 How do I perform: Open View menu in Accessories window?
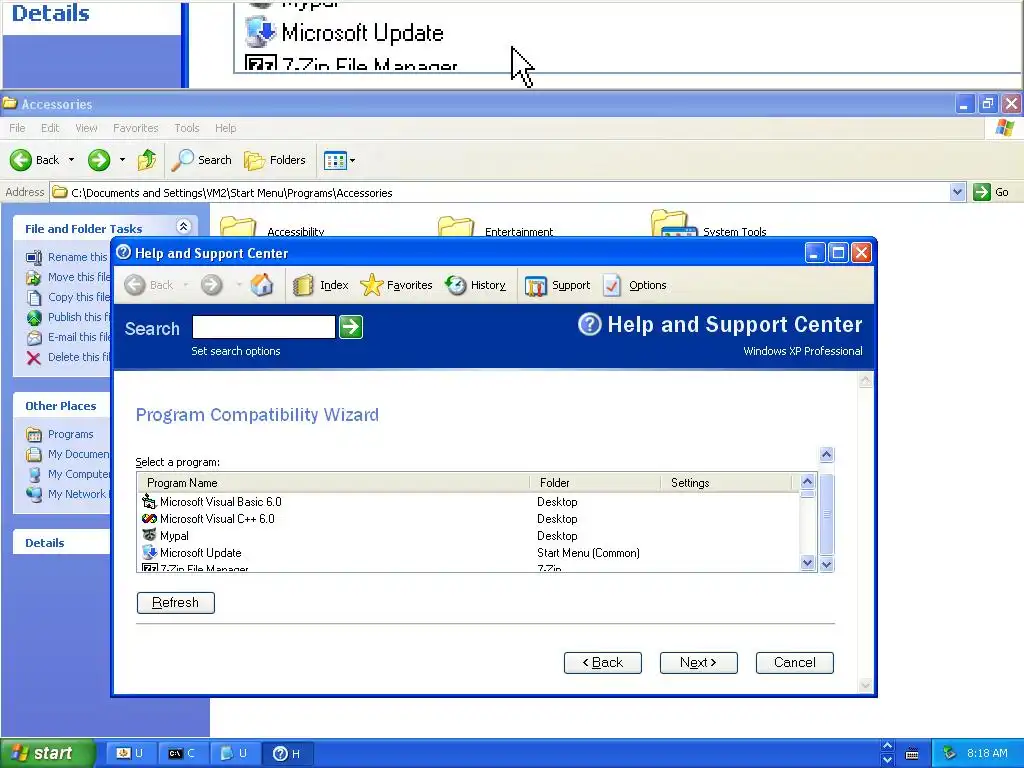pyautogui.click(x=86, y=128)
